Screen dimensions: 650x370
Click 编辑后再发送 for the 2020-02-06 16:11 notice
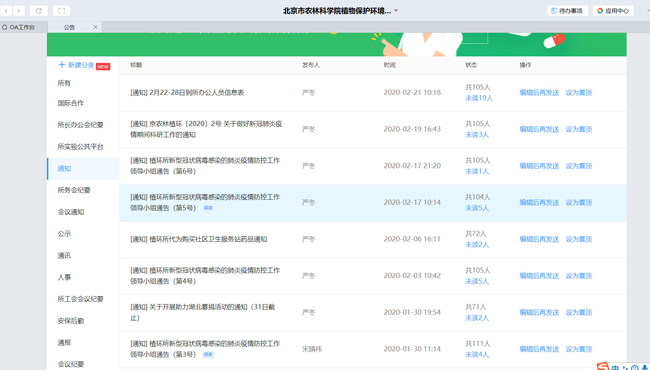coord(539,239)
